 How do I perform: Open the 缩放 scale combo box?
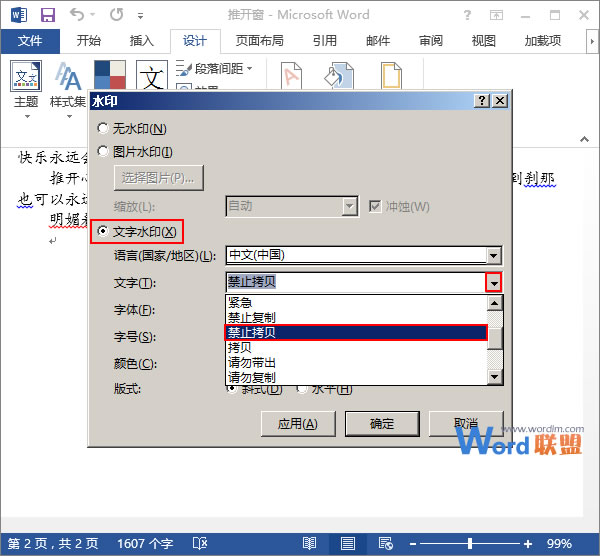tap(292, 207)
